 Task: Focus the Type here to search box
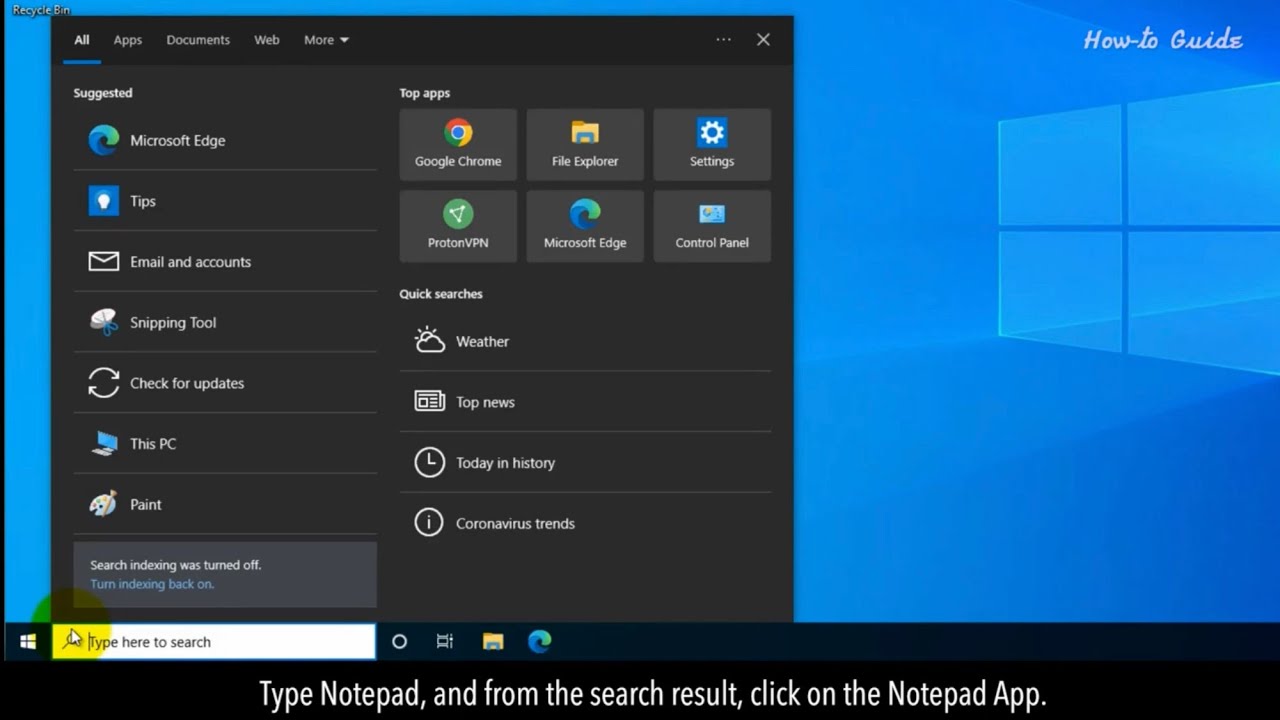pos(214,642)
